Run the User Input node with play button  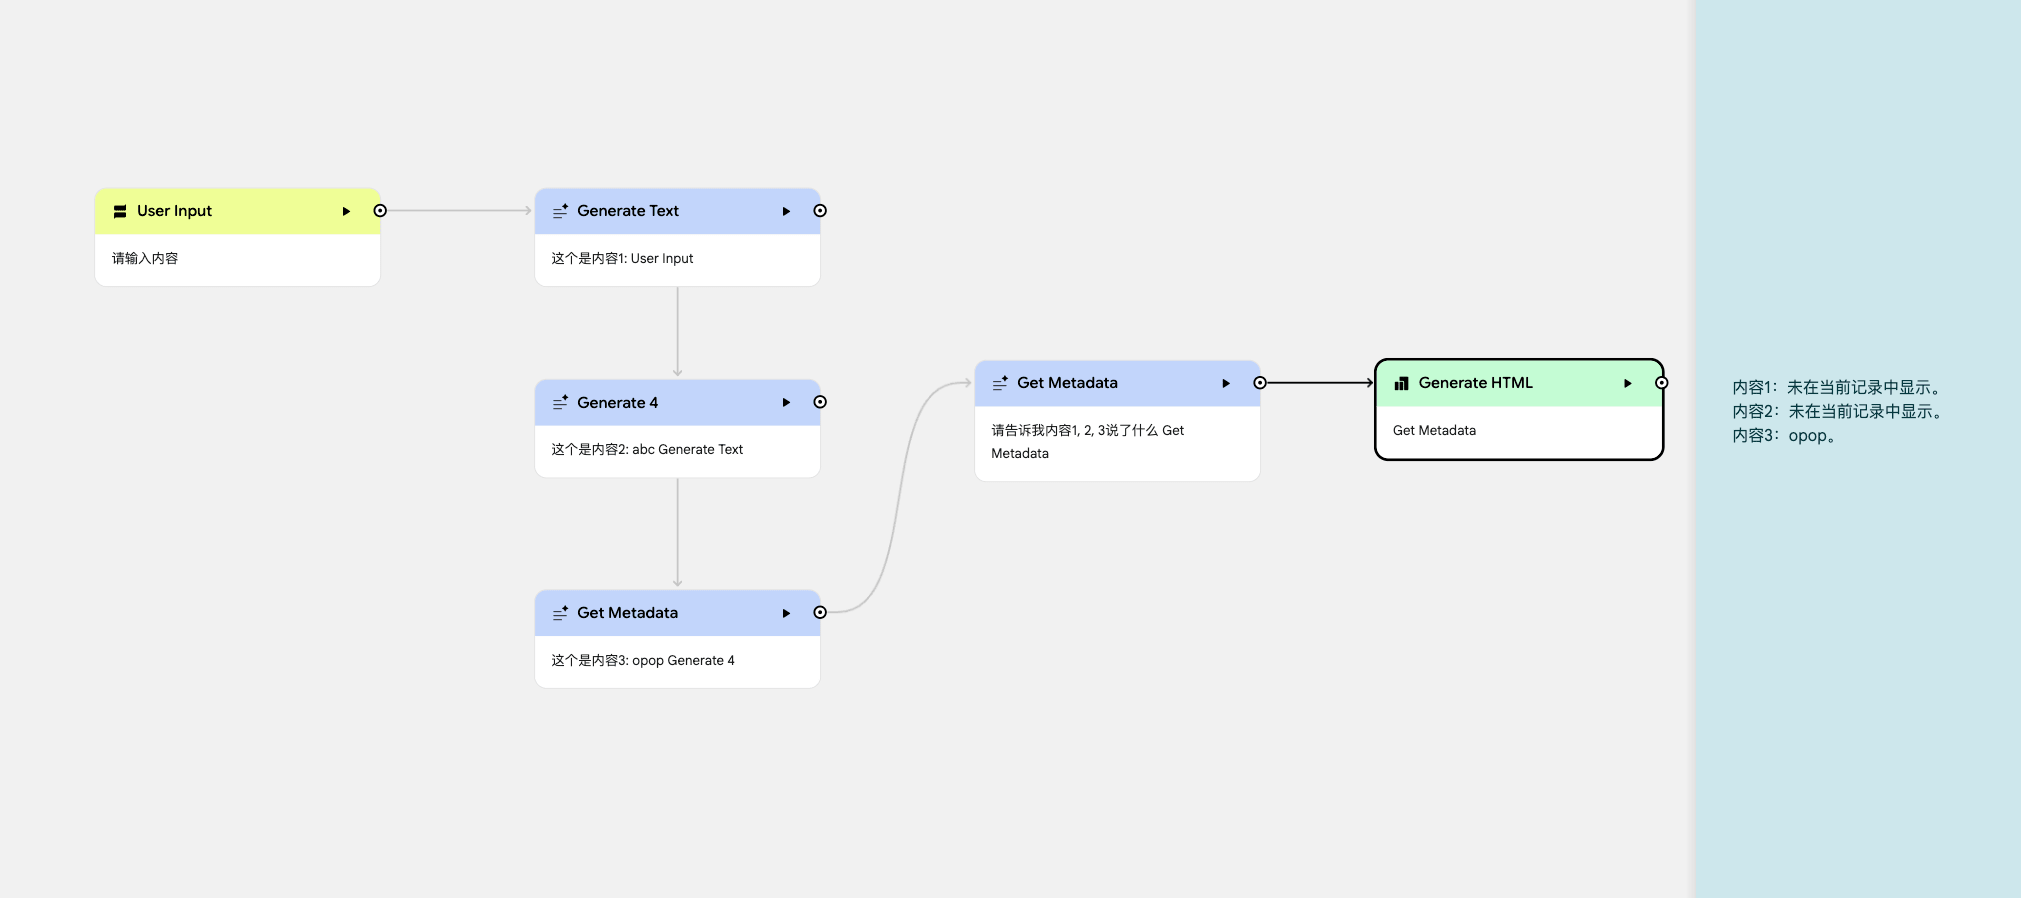(346, 211)
